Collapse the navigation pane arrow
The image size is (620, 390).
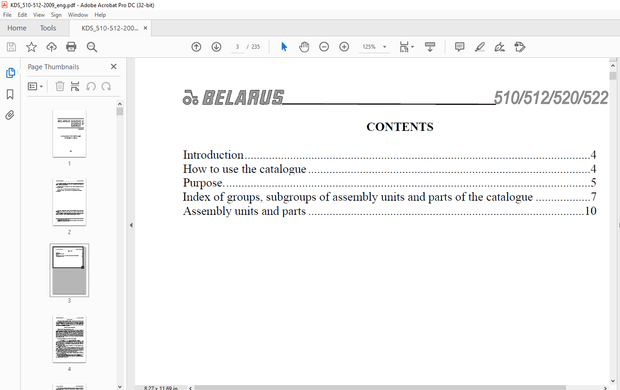131,225
